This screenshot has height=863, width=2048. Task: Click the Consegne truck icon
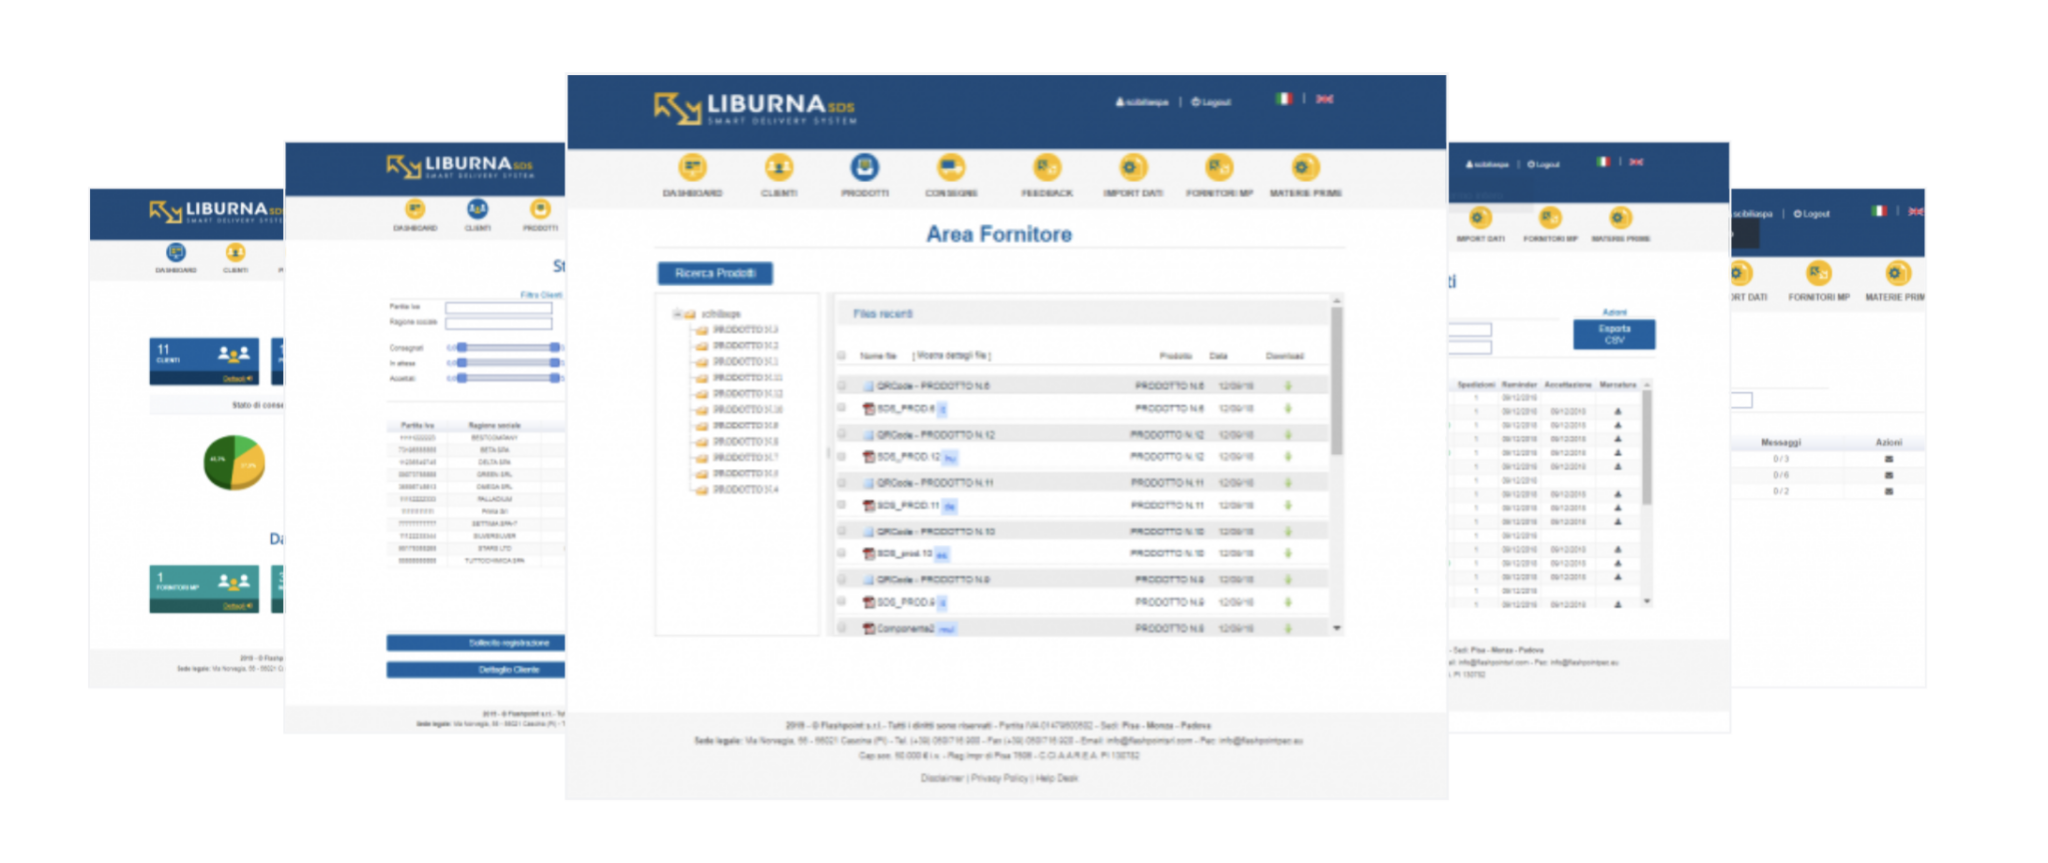click(x=950, y=168)
